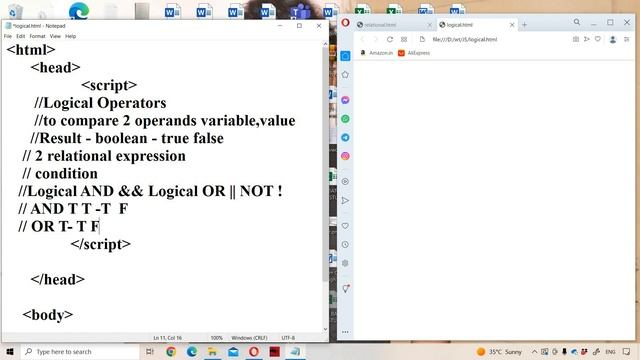
Task: Close the logical.html tab
Action: tap(512, 25)
